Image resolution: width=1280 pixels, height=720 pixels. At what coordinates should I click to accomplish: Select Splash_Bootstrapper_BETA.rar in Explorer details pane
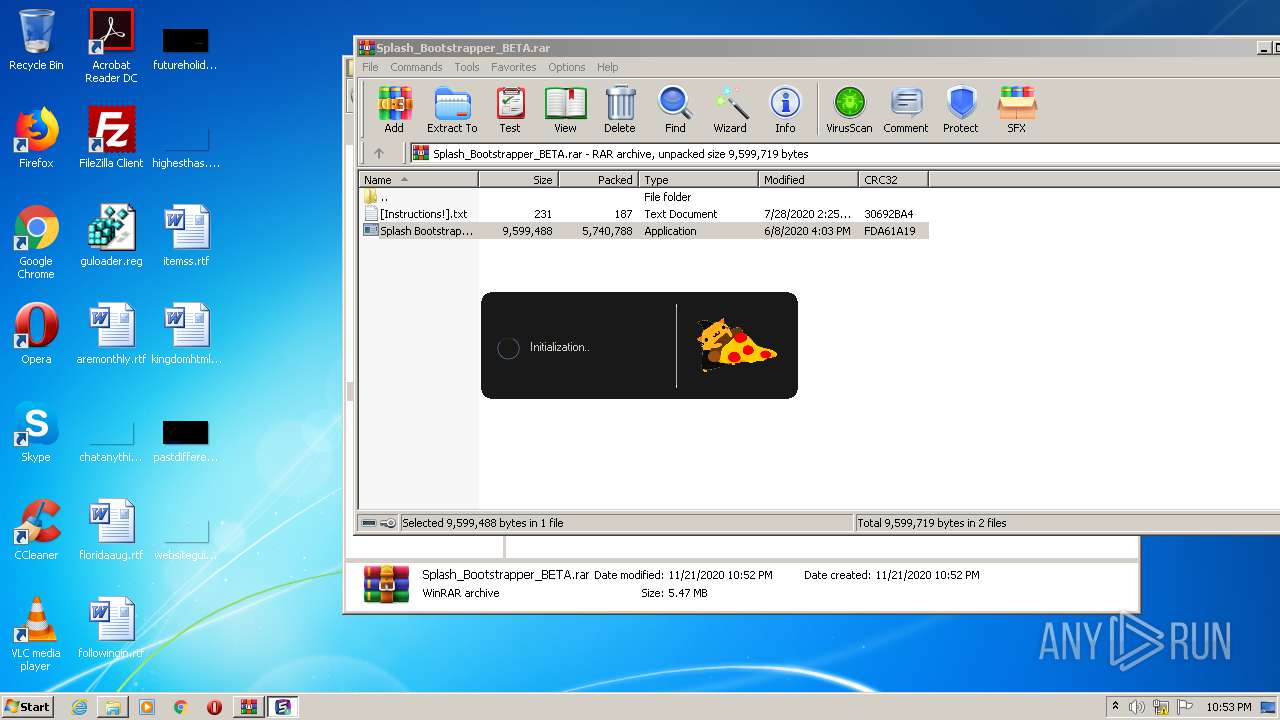click(505, 575)
